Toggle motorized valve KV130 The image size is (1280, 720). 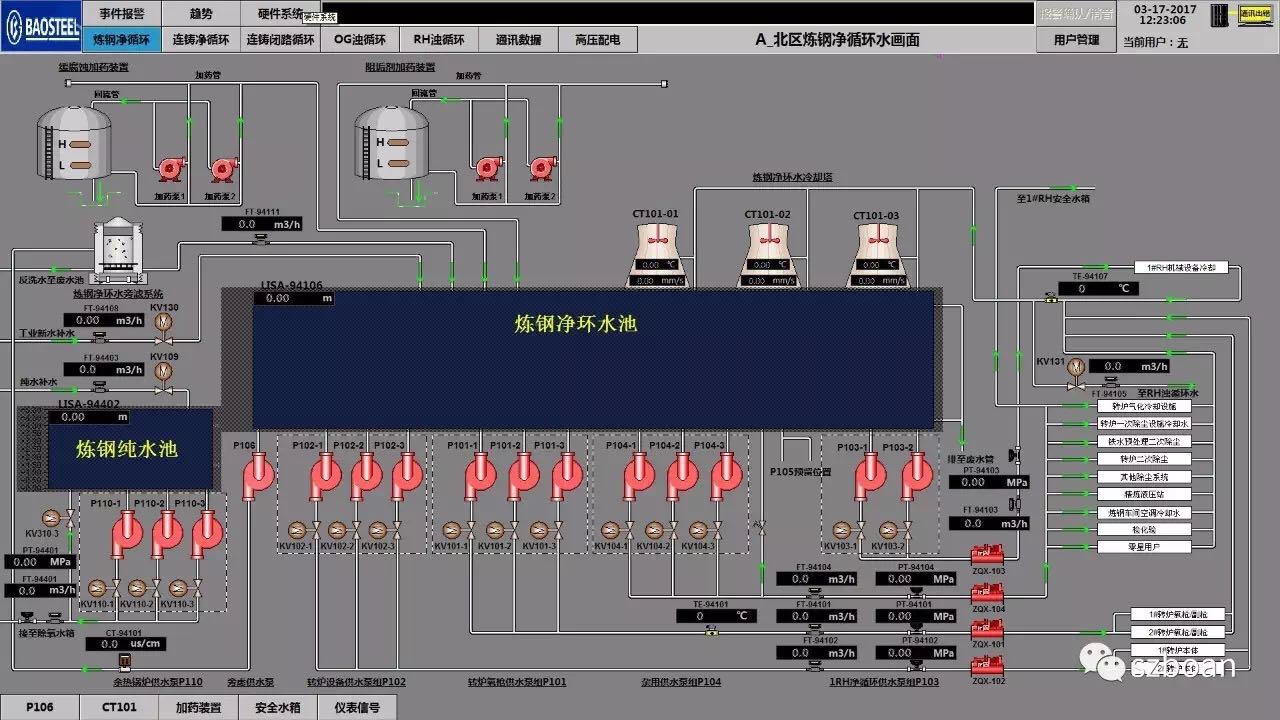click(x=163, y=321)
